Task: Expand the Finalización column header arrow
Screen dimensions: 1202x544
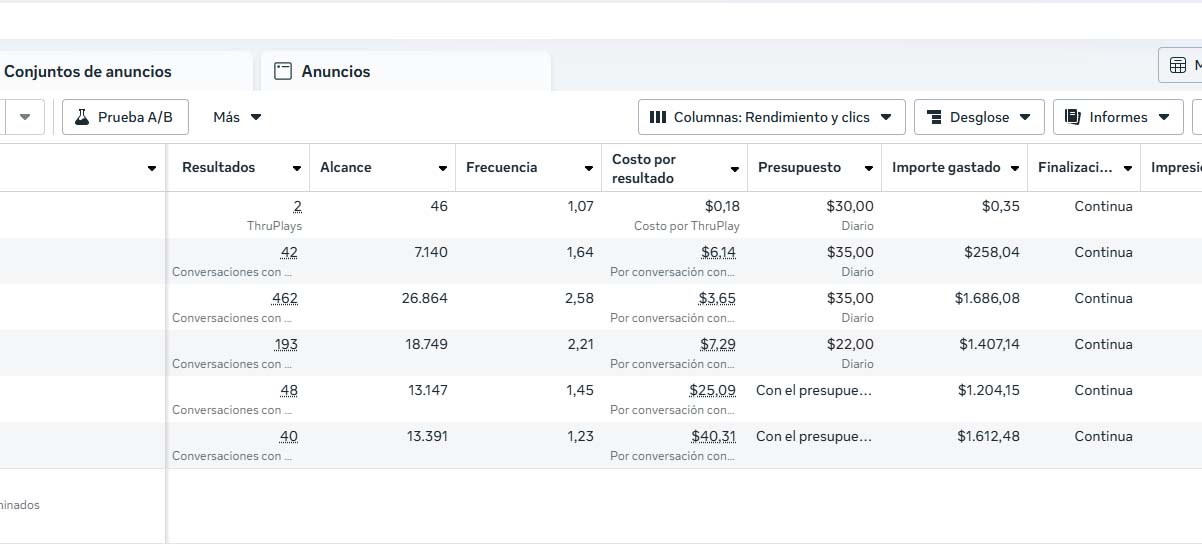Action: pyautogui.click(x=1128, y=168)
